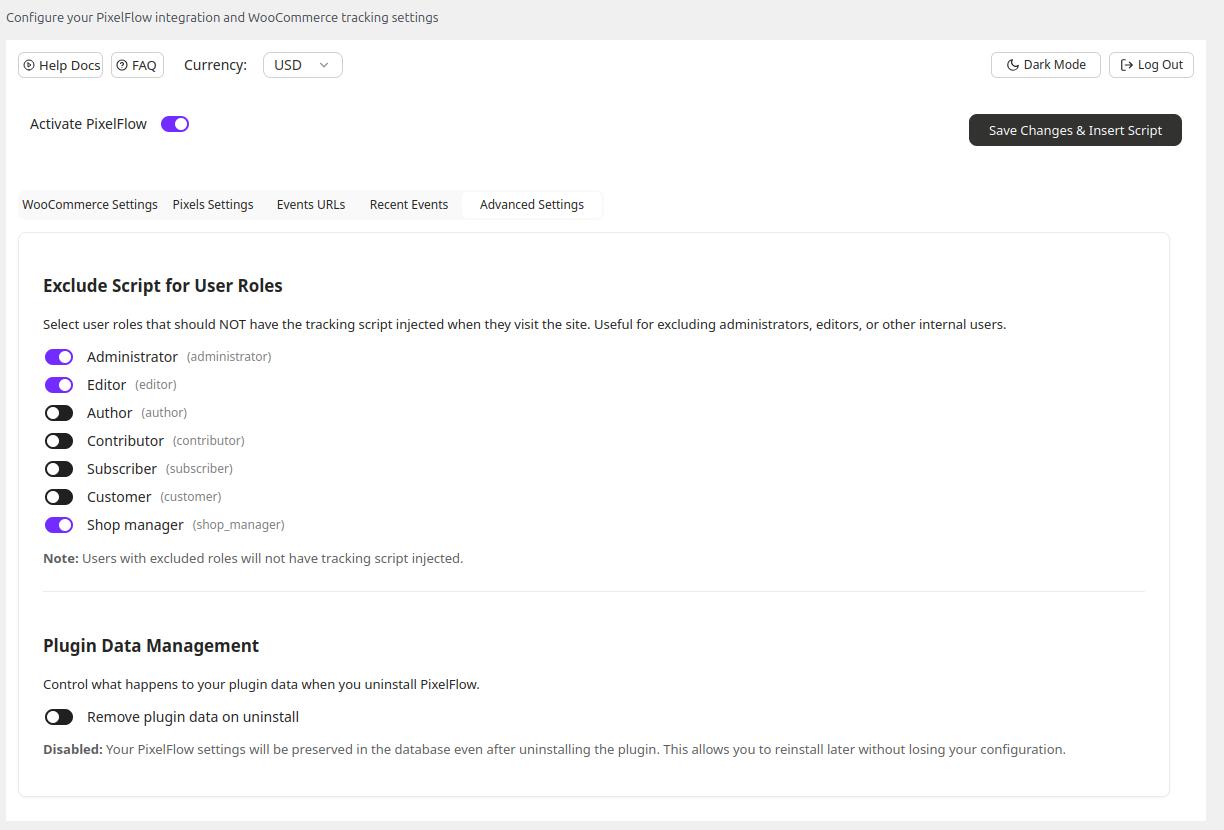Click the Log Out arrow icon
The width and height of the screenshot is (1224, 830).
[x=1127, y=65]
